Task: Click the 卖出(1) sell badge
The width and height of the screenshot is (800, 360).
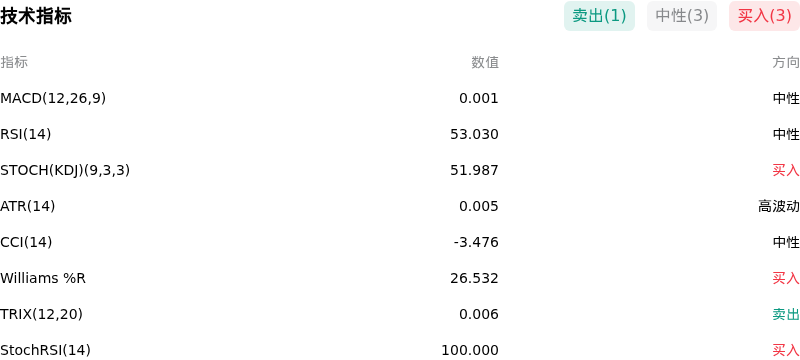Action: coord(599,16)
